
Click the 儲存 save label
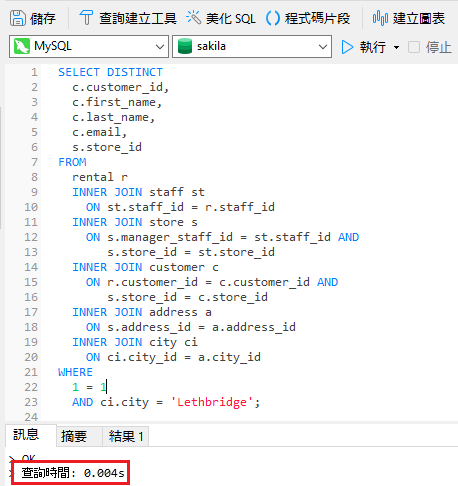tap(43, 18)
